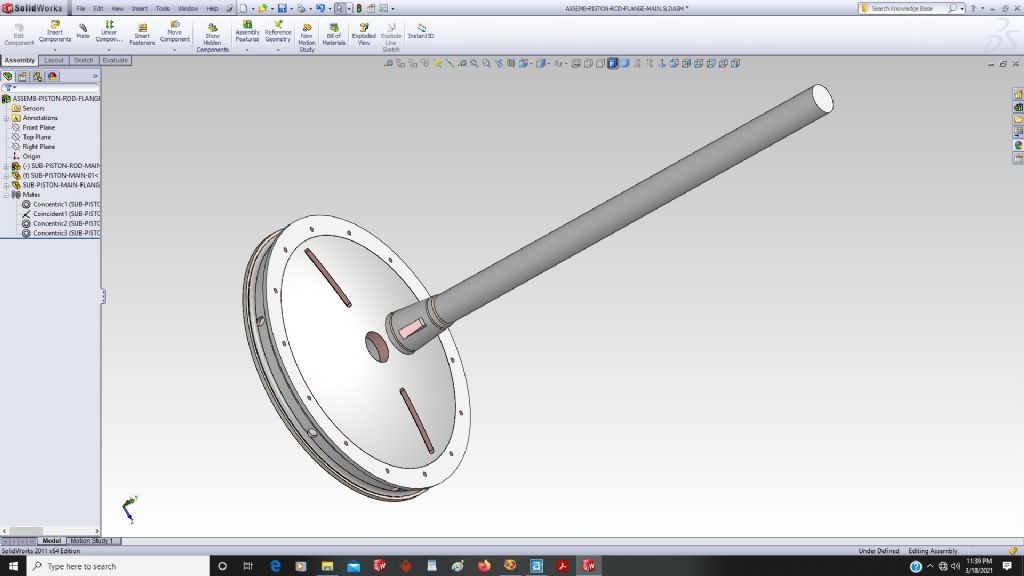Create a New Motion Study

[306, 38]
